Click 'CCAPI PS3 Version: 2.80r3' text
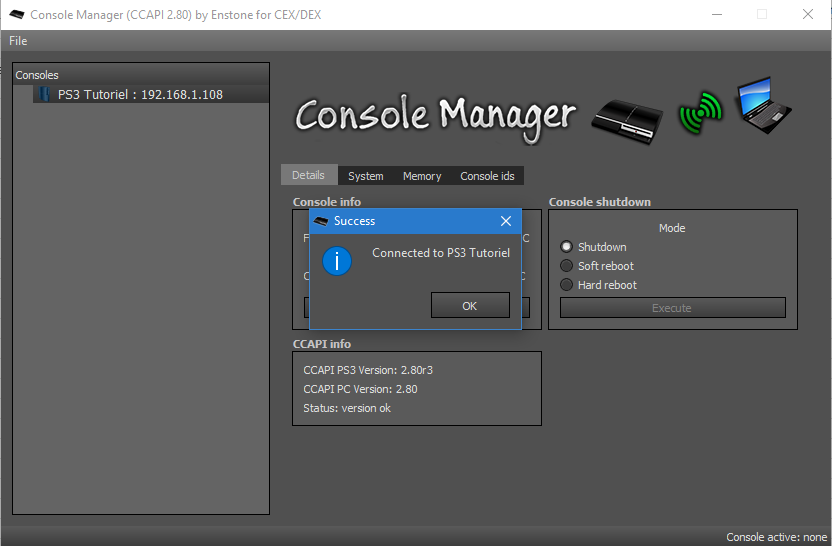 pyautogui.click(x=368, y=370)
